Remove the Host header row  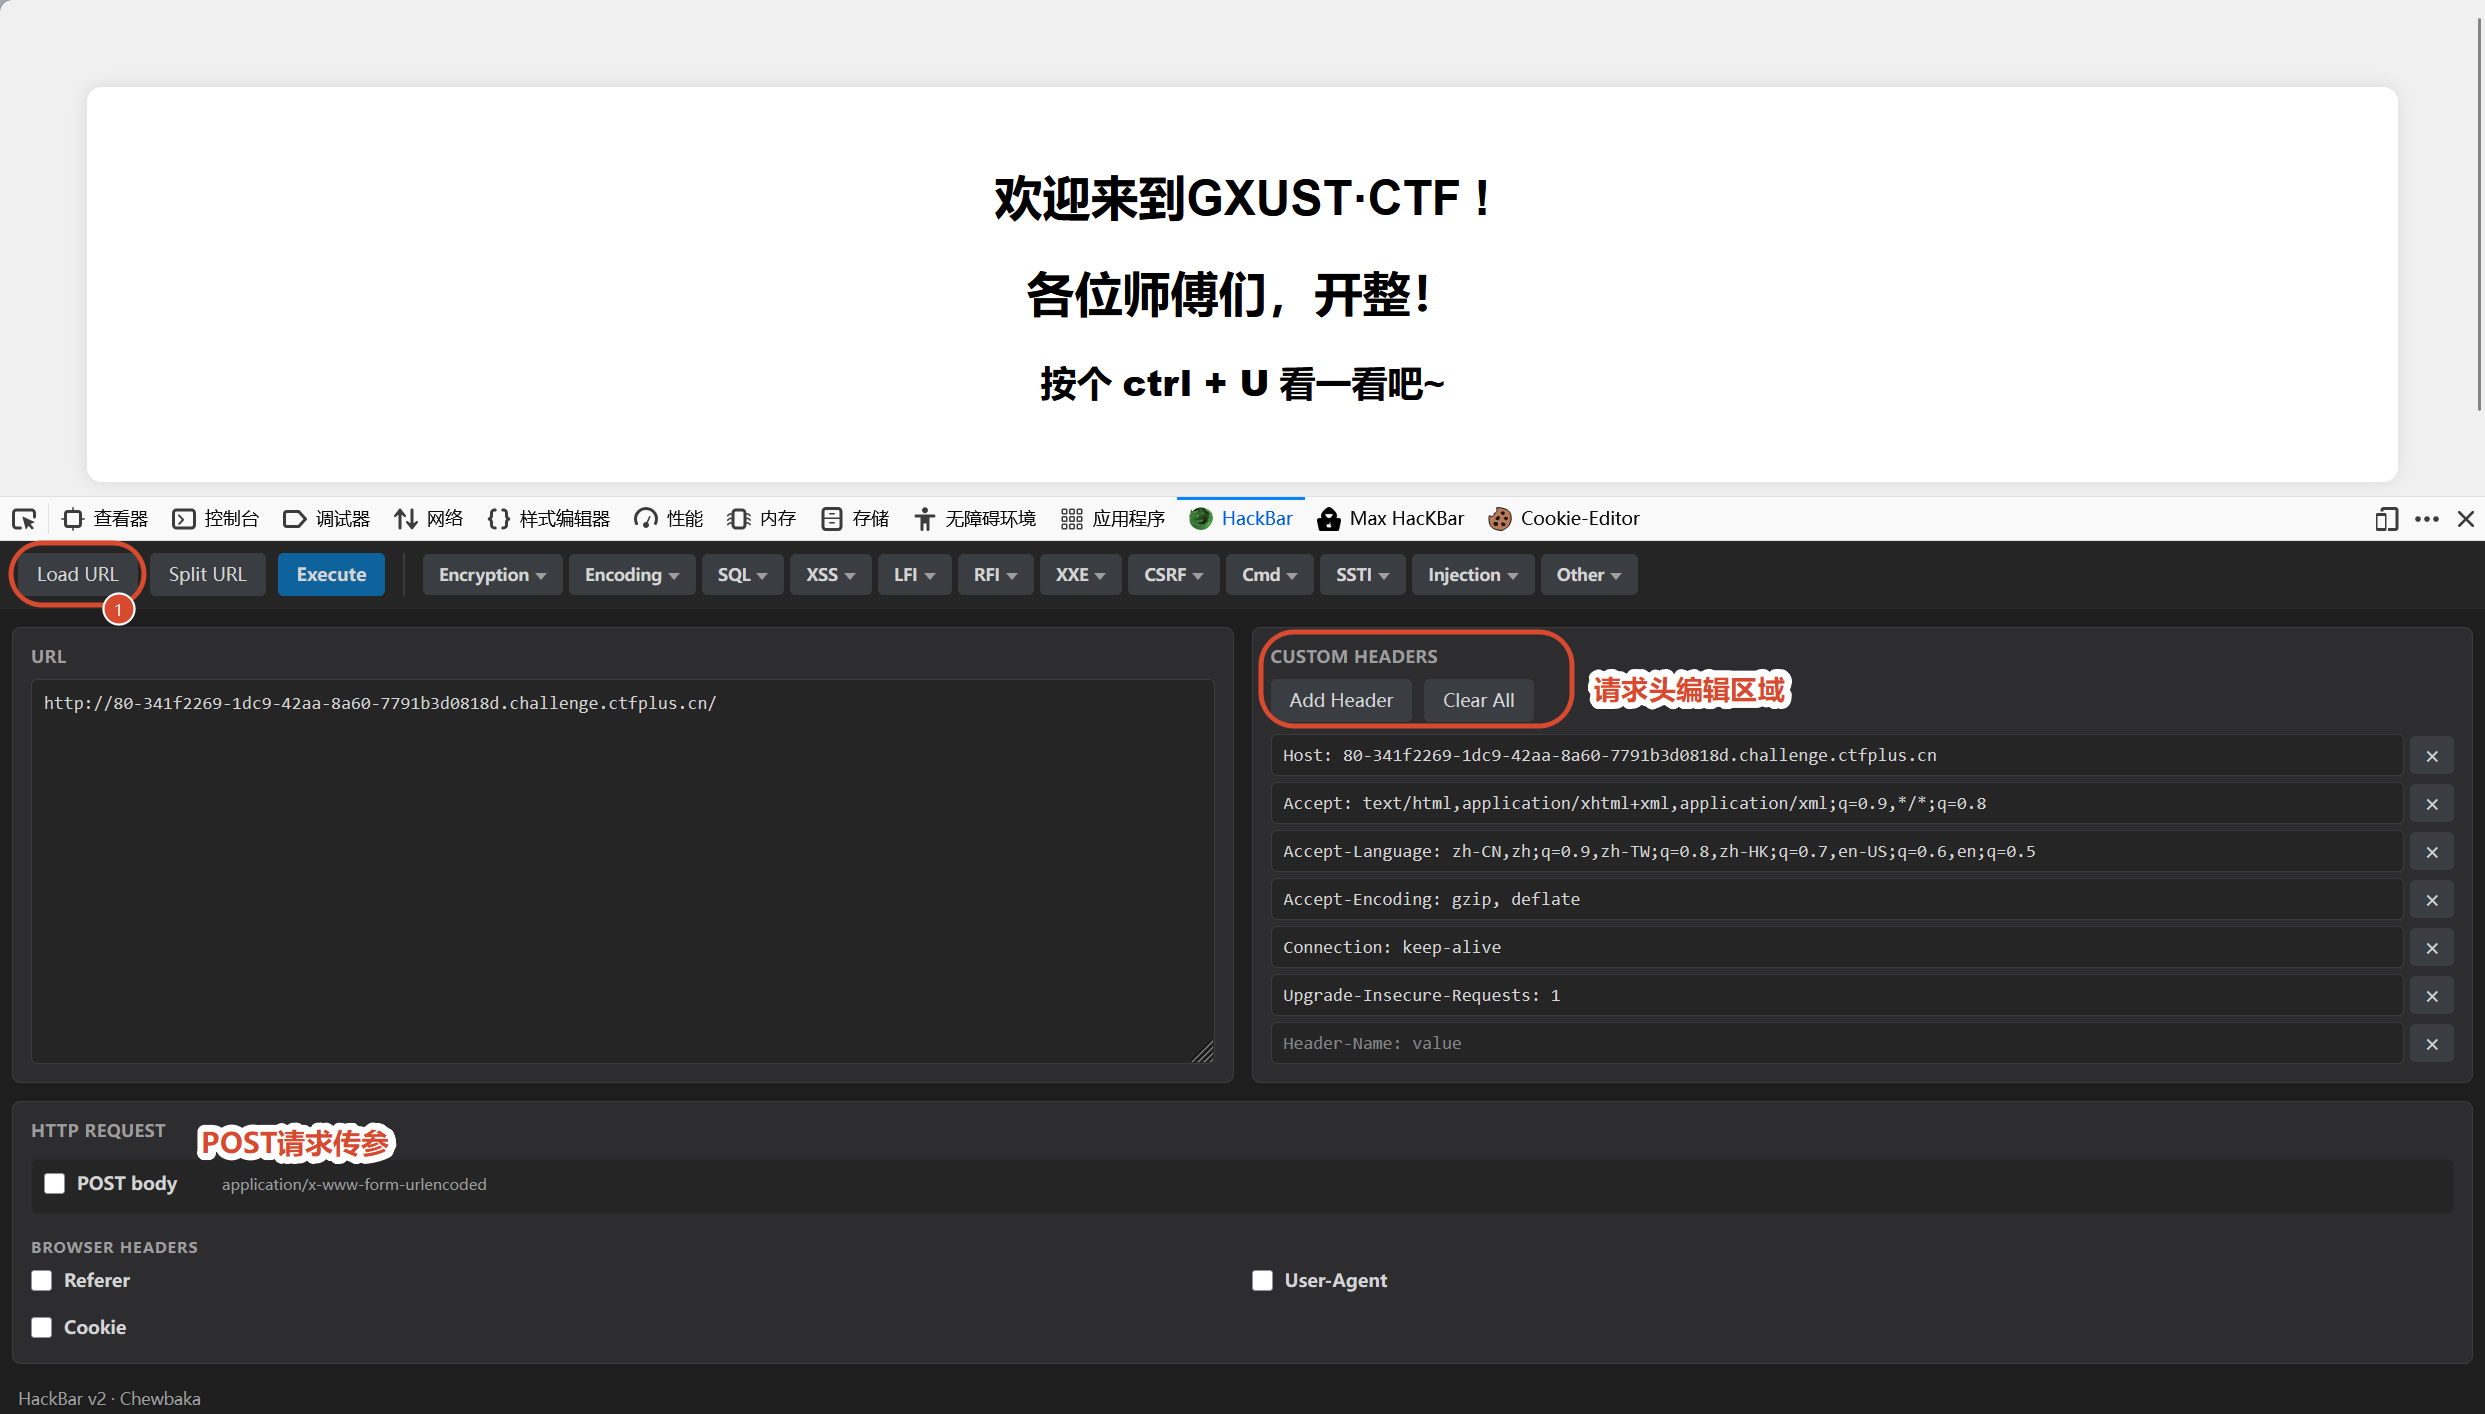coord(2432,756)
